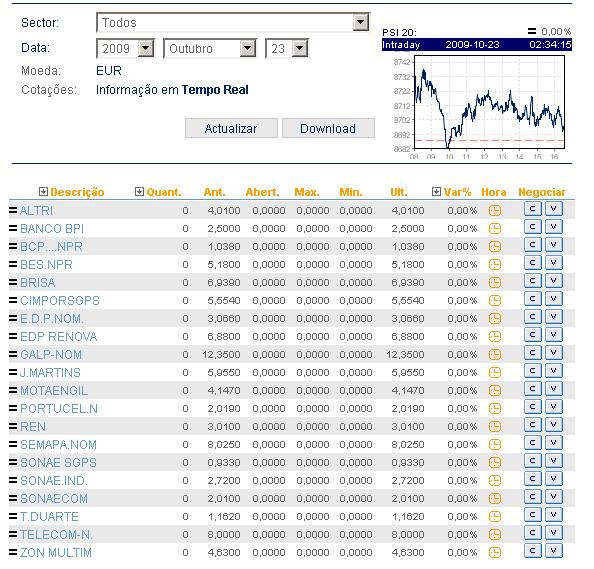
Task: Click the sell (V) icon for BANCO BPI
Action: (553, 227)
